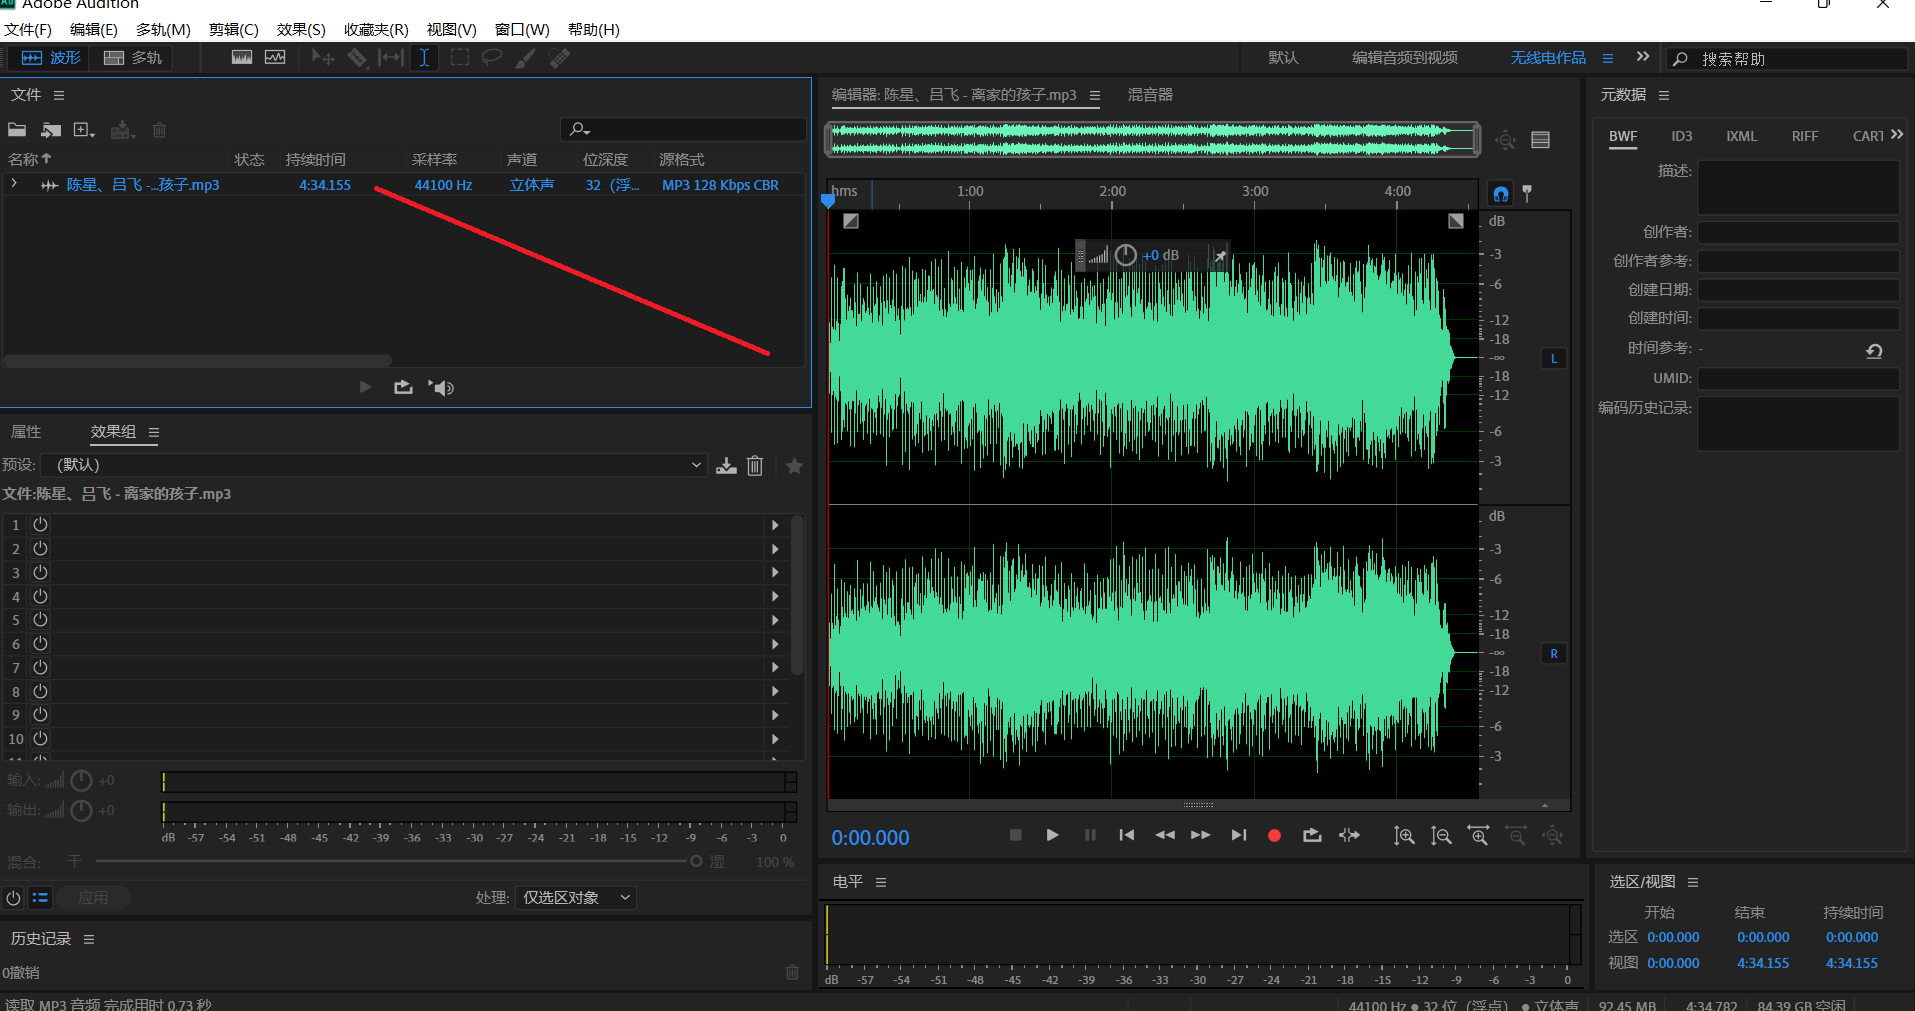The height and width of the screenshot is (1011, 1915).
Task: Toggle power for effect slot 3
Action: tap(40, 572)
